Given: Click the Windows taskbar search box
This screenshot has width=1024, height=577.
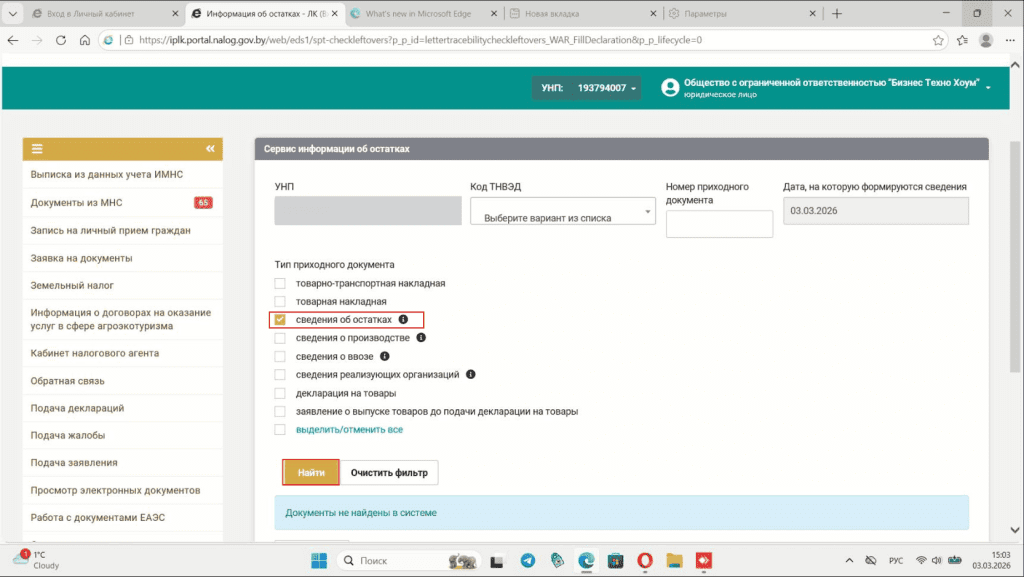Looking at the screenshot, I should click(x=408, y=561).
